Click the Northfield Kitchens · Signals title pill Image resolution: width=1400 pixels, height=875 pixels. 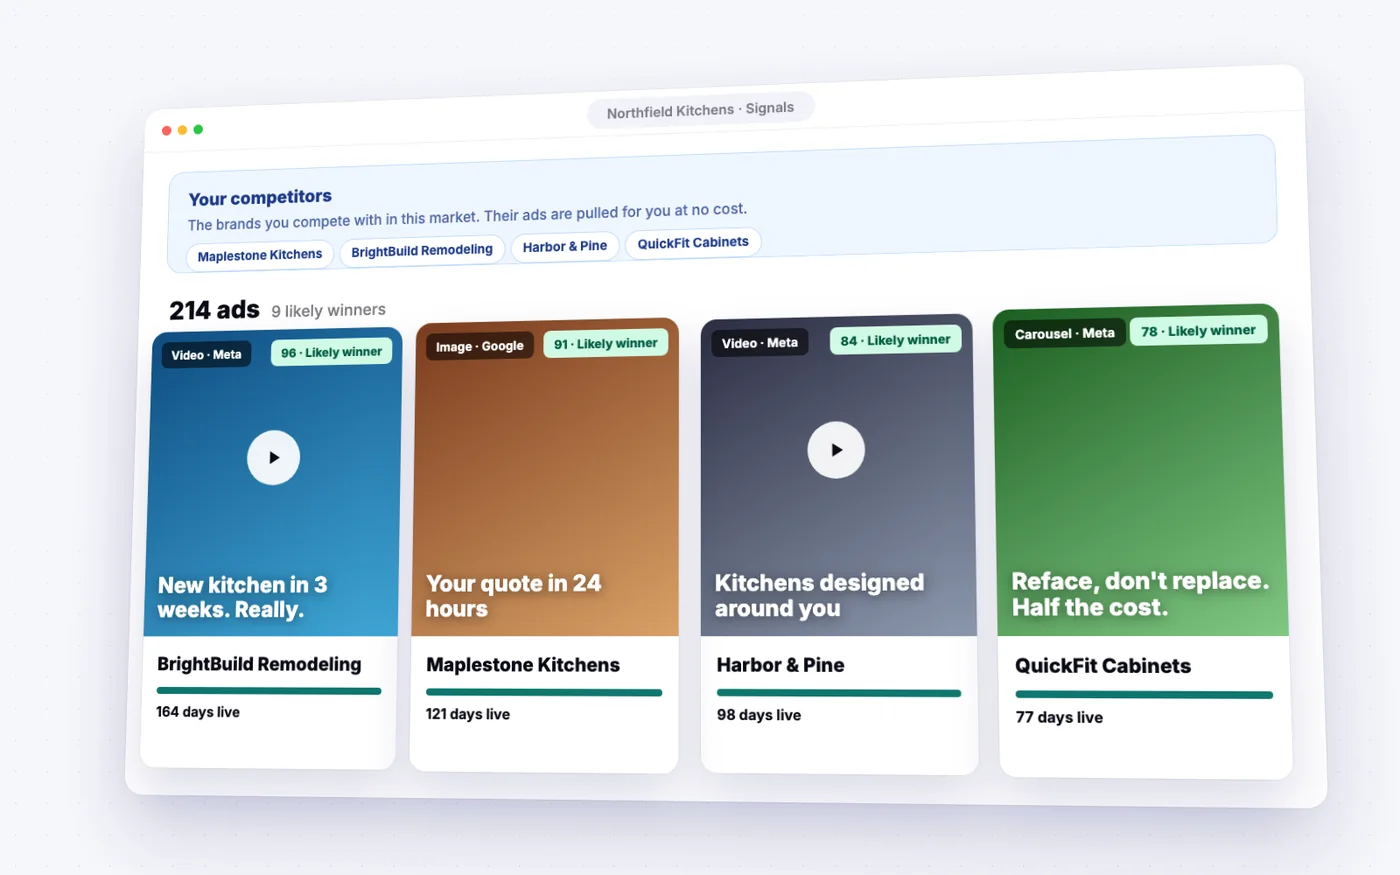pos(700,110)
